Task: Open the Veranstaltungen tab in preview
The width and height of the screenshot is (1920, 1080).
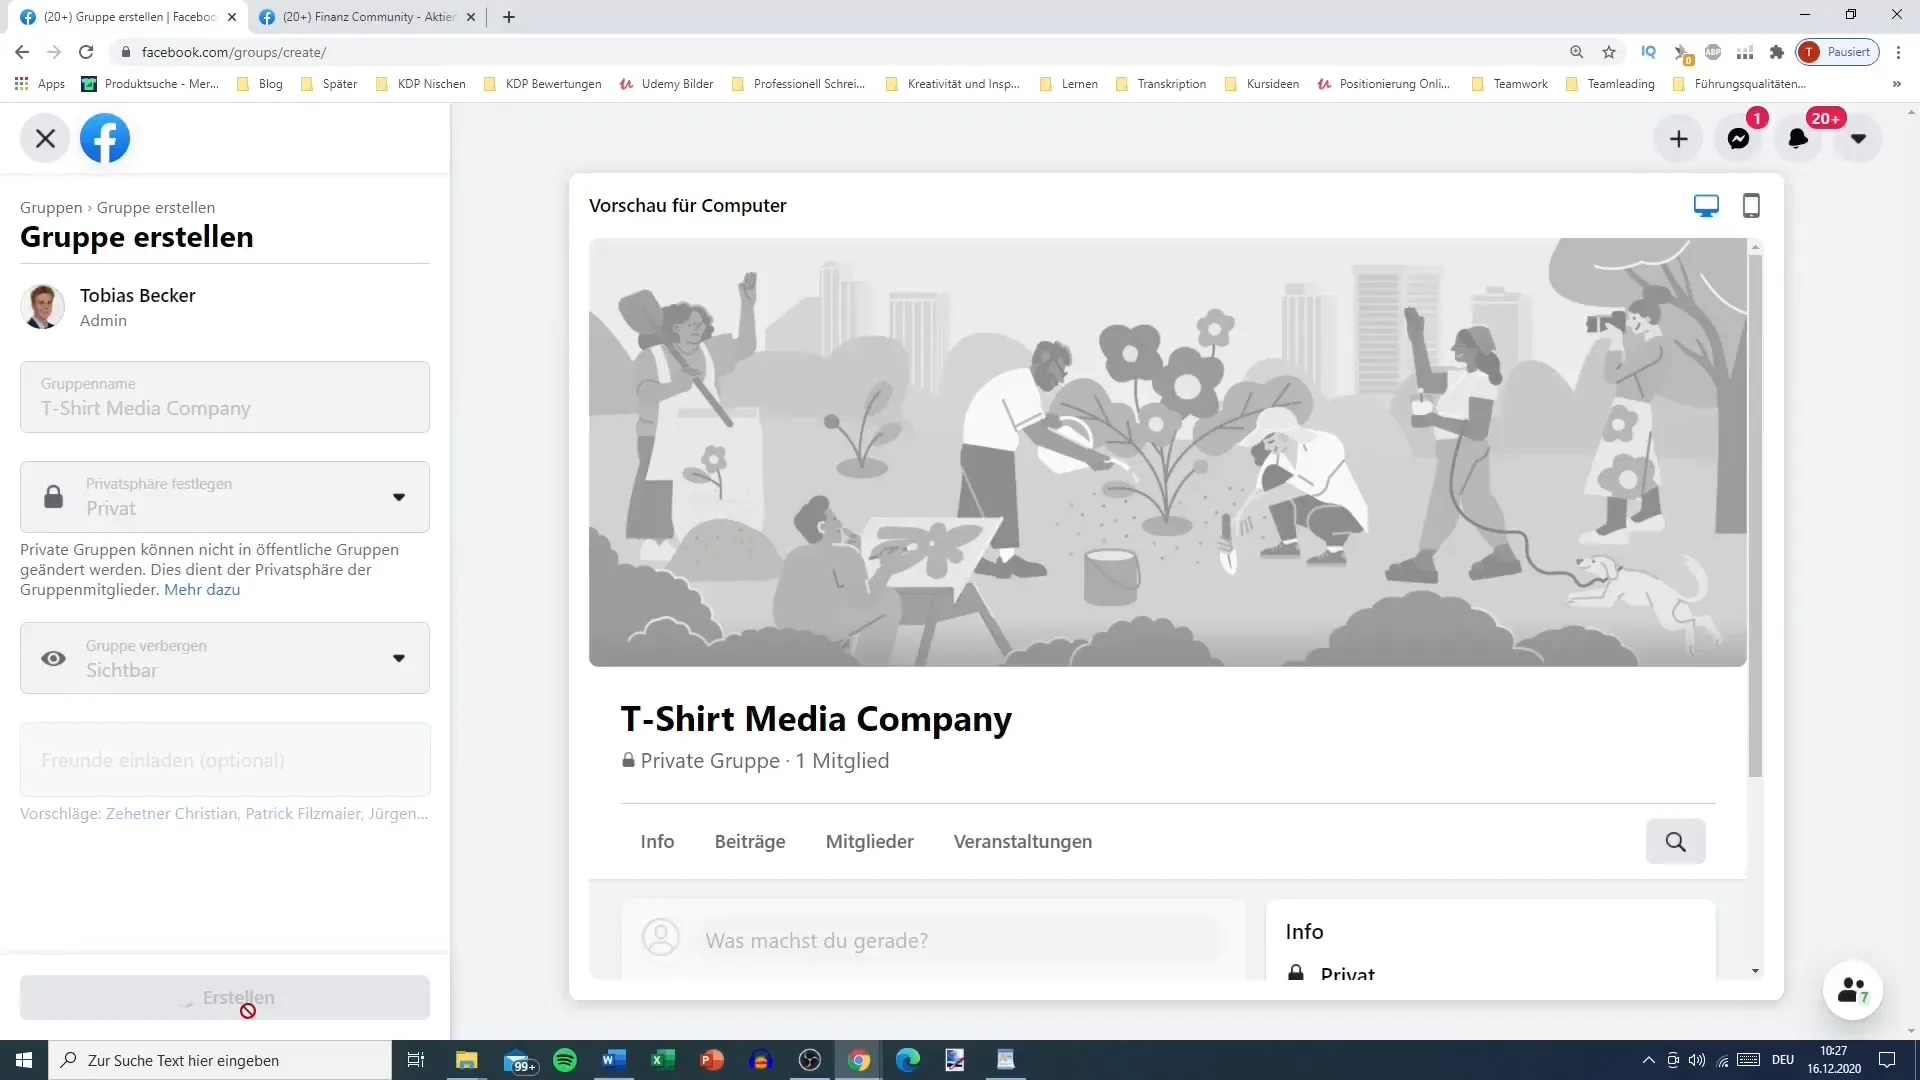Action: 1023,841
